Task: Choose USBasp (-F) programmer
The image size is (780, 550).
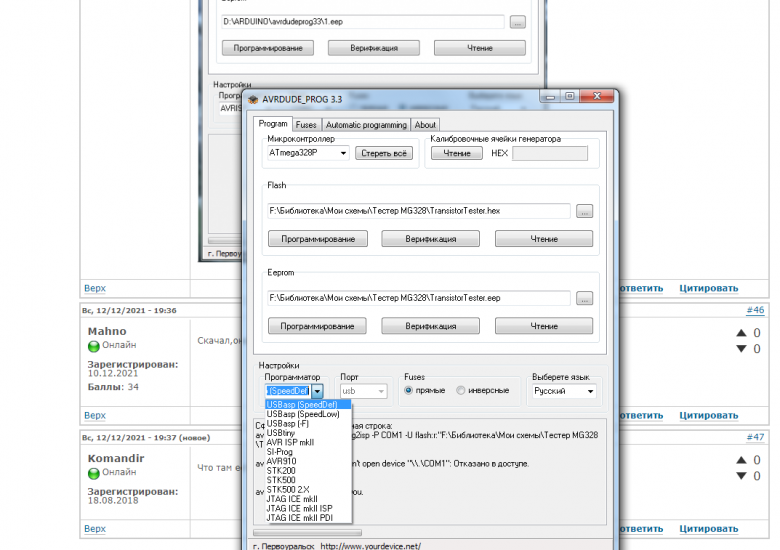Action: 308,424
